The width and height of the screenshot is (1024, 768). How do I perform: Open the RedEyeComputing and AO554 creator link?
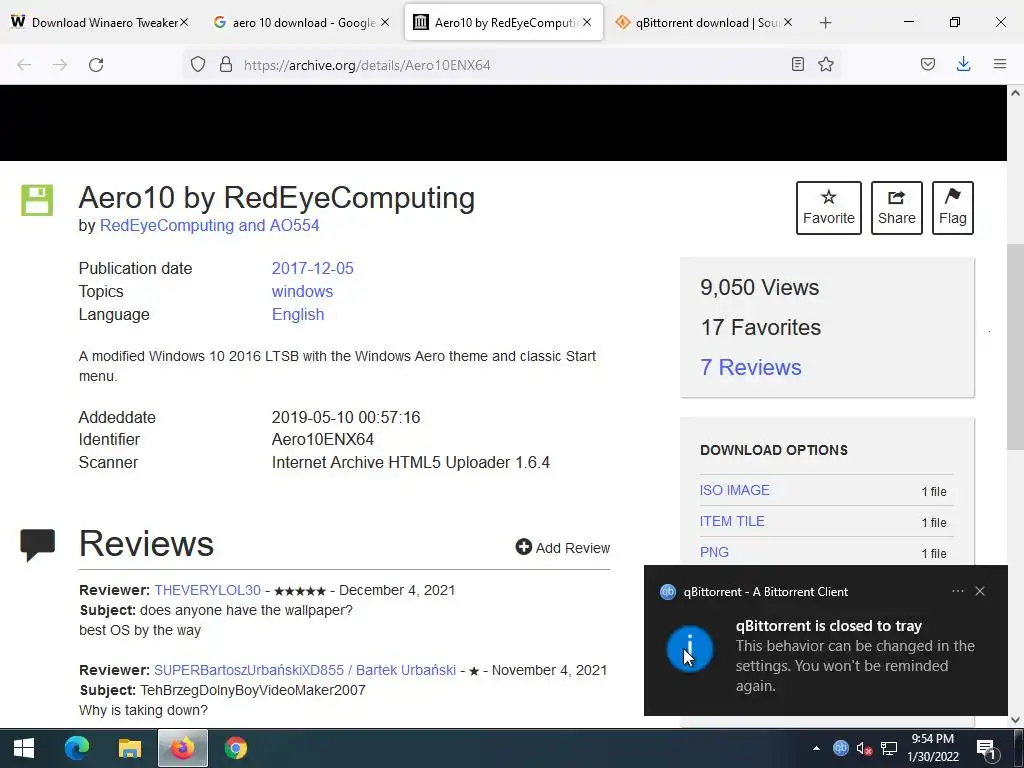click(210, 225)
